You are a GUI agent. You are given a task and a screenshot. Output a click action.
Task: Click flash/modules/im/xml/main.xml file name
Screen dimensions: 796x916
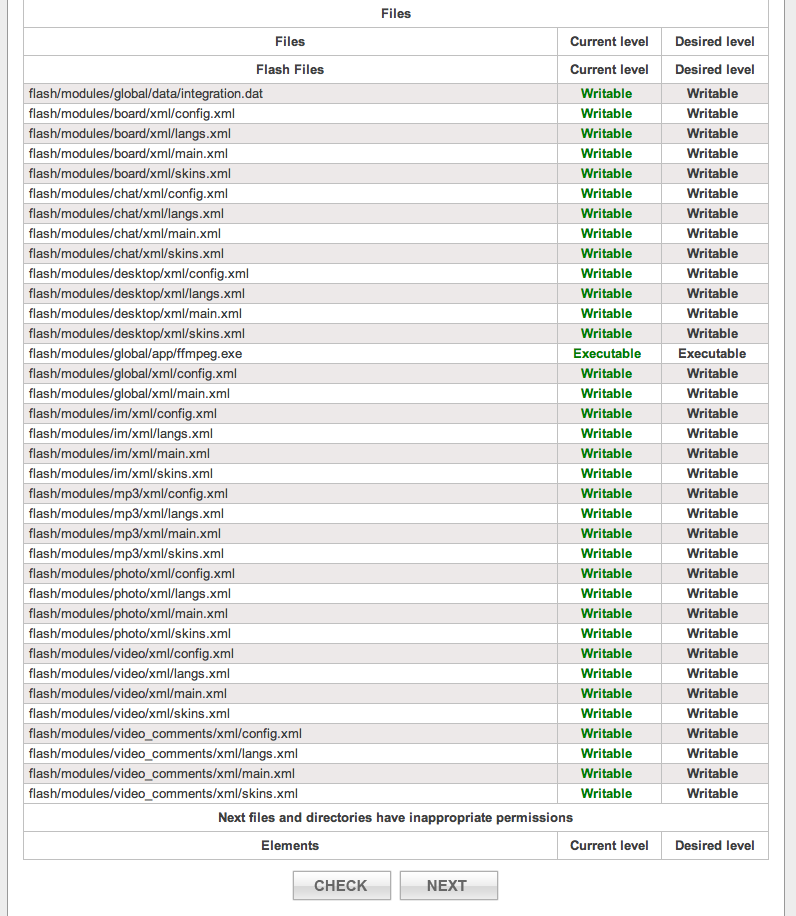(119, 454)
